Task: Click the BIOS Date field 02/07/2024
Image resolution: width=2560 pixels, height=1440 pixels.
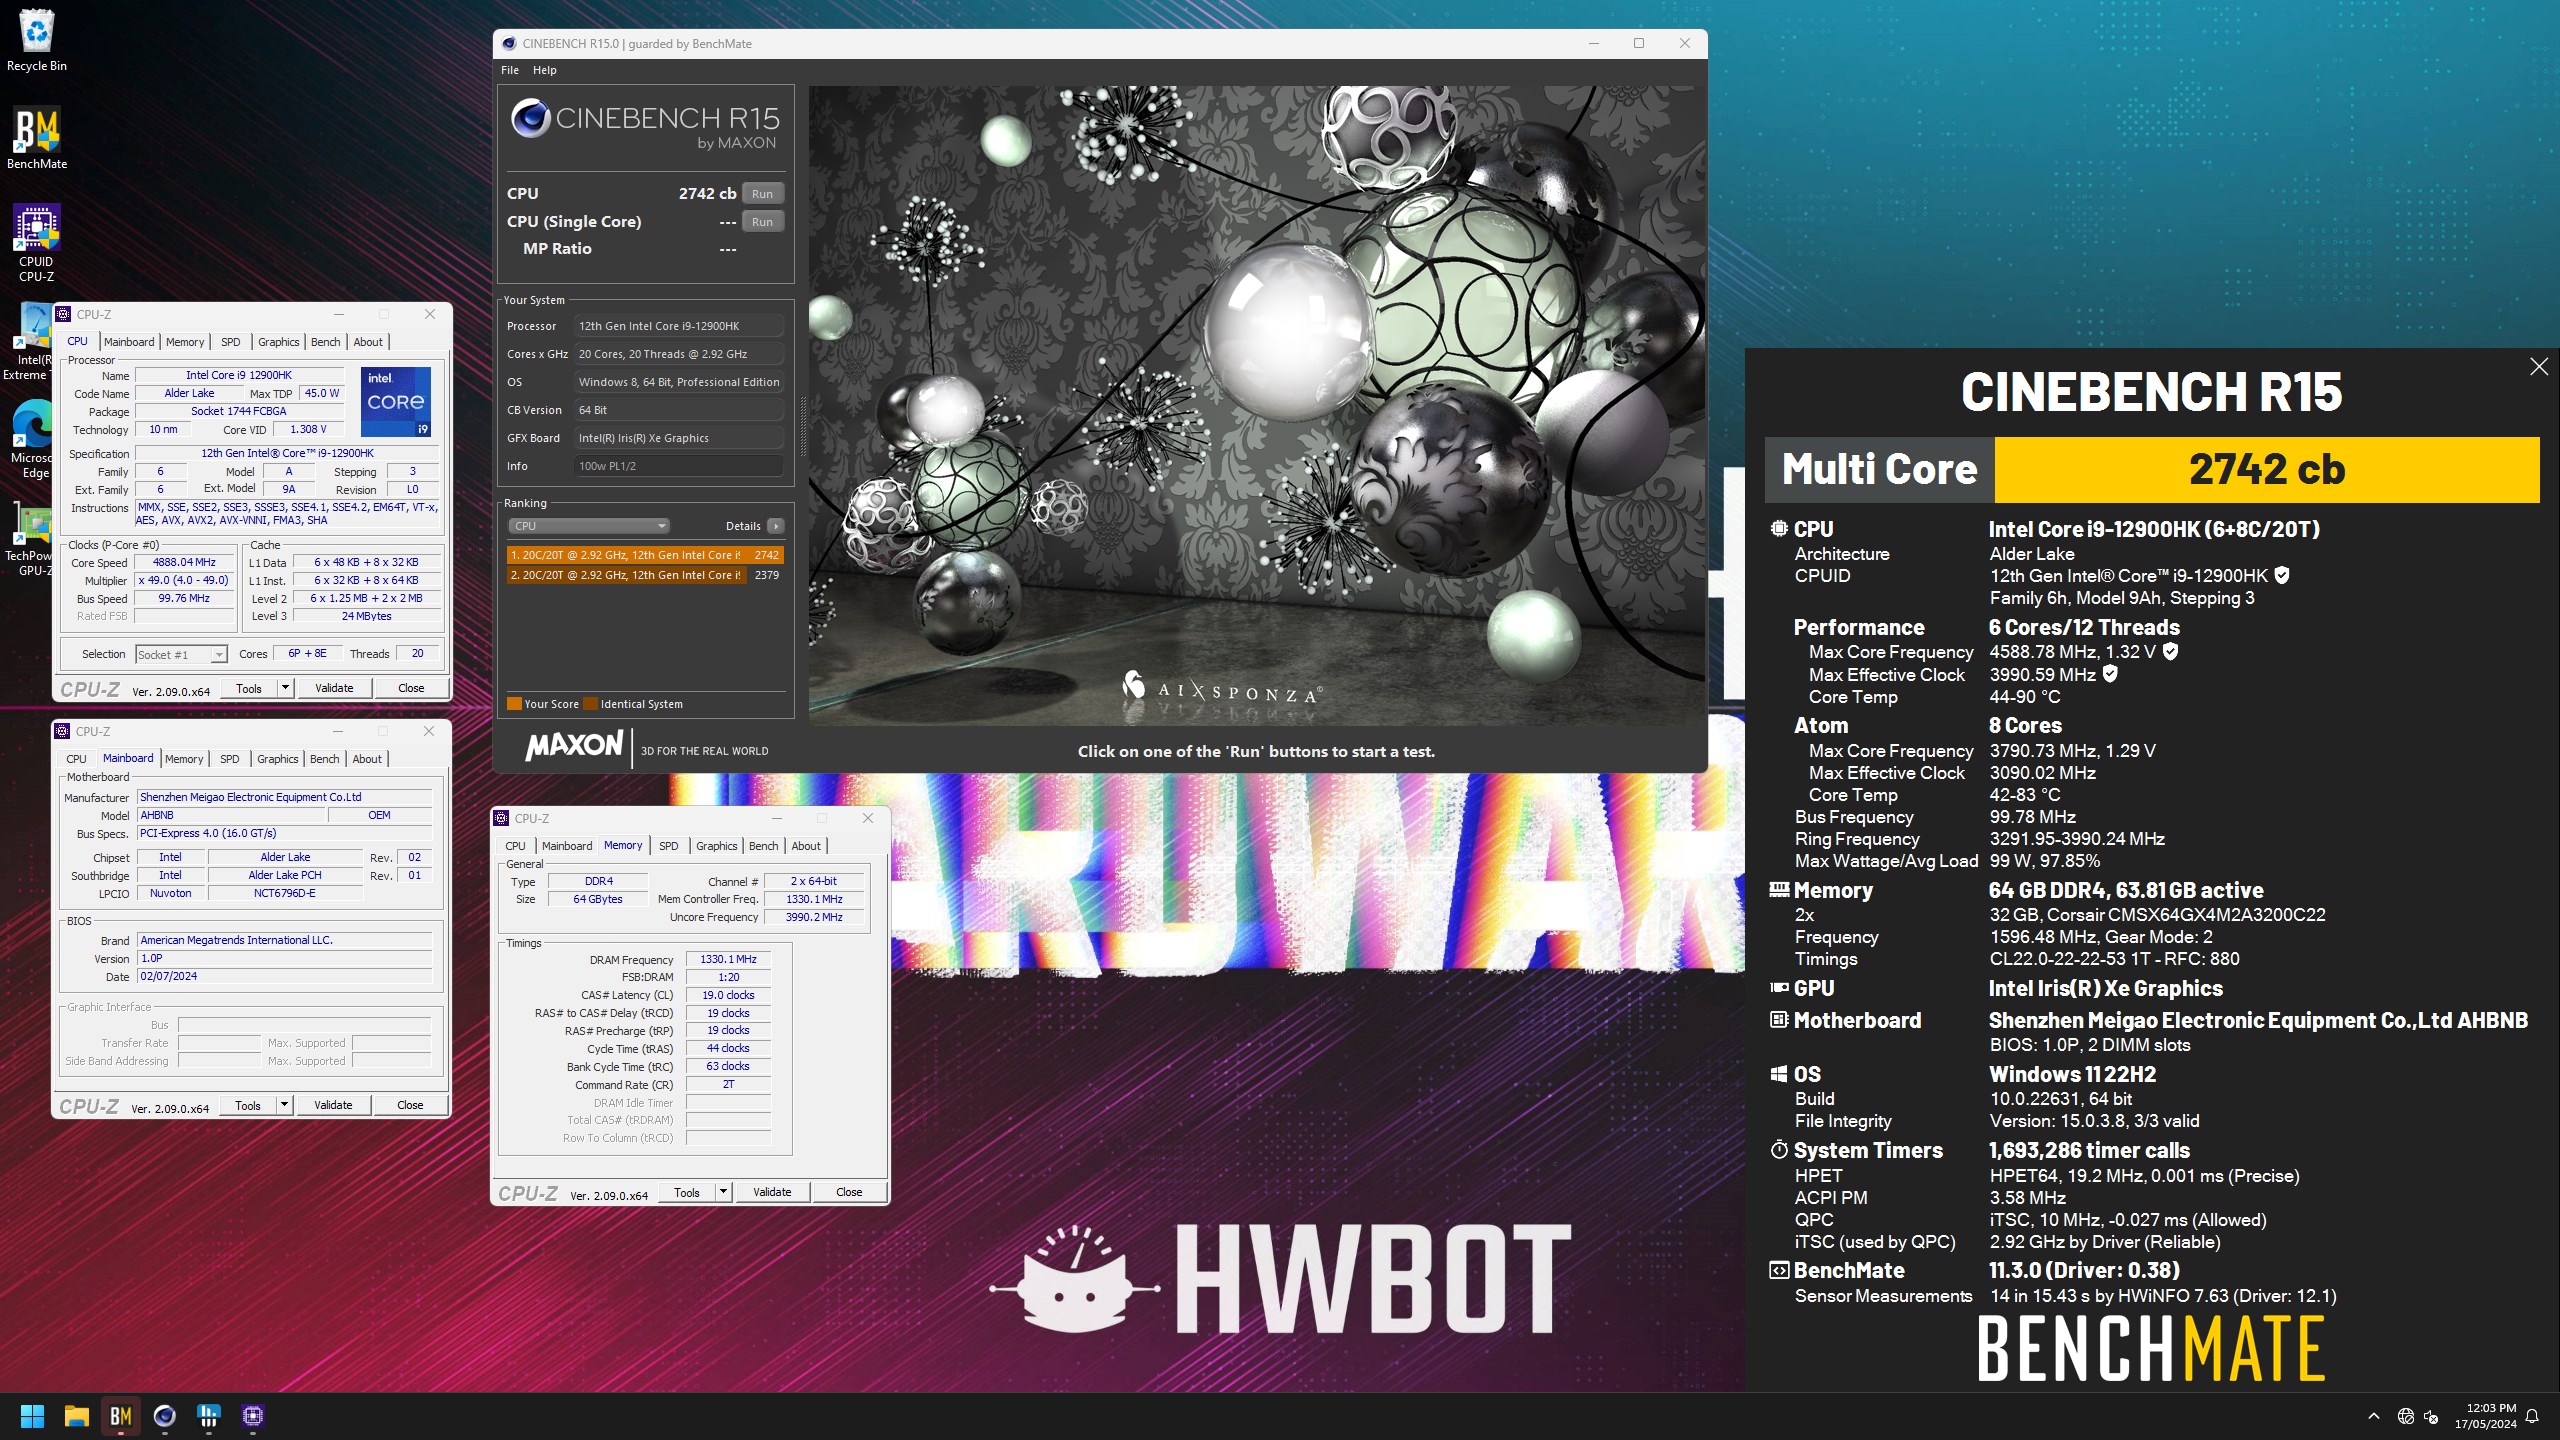Action: point(285,976)
